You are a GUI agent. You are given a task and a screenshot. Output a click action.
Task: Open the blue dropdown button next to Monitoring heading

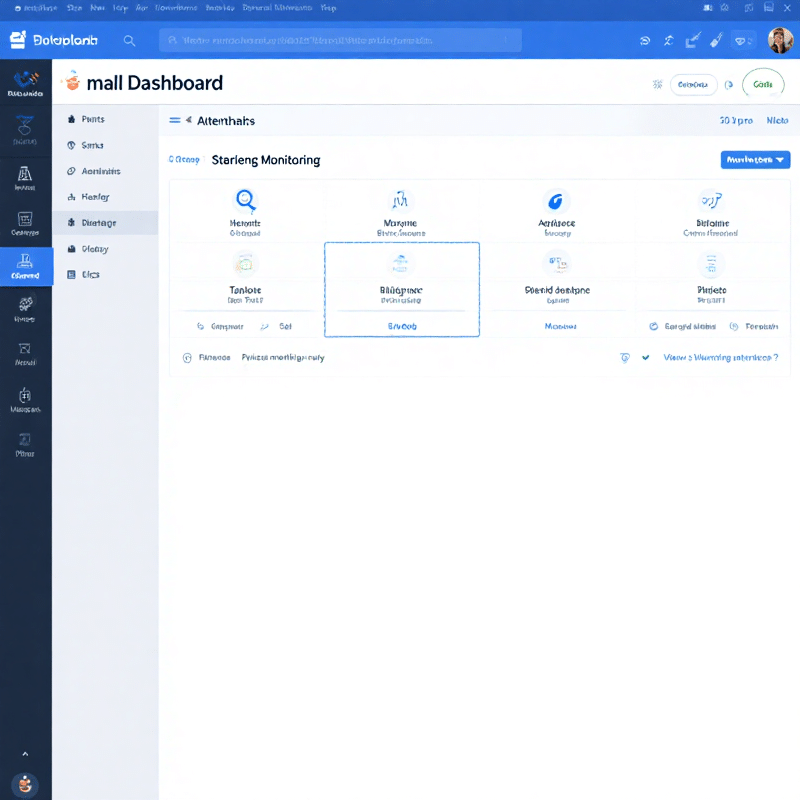tap(755, 159)
